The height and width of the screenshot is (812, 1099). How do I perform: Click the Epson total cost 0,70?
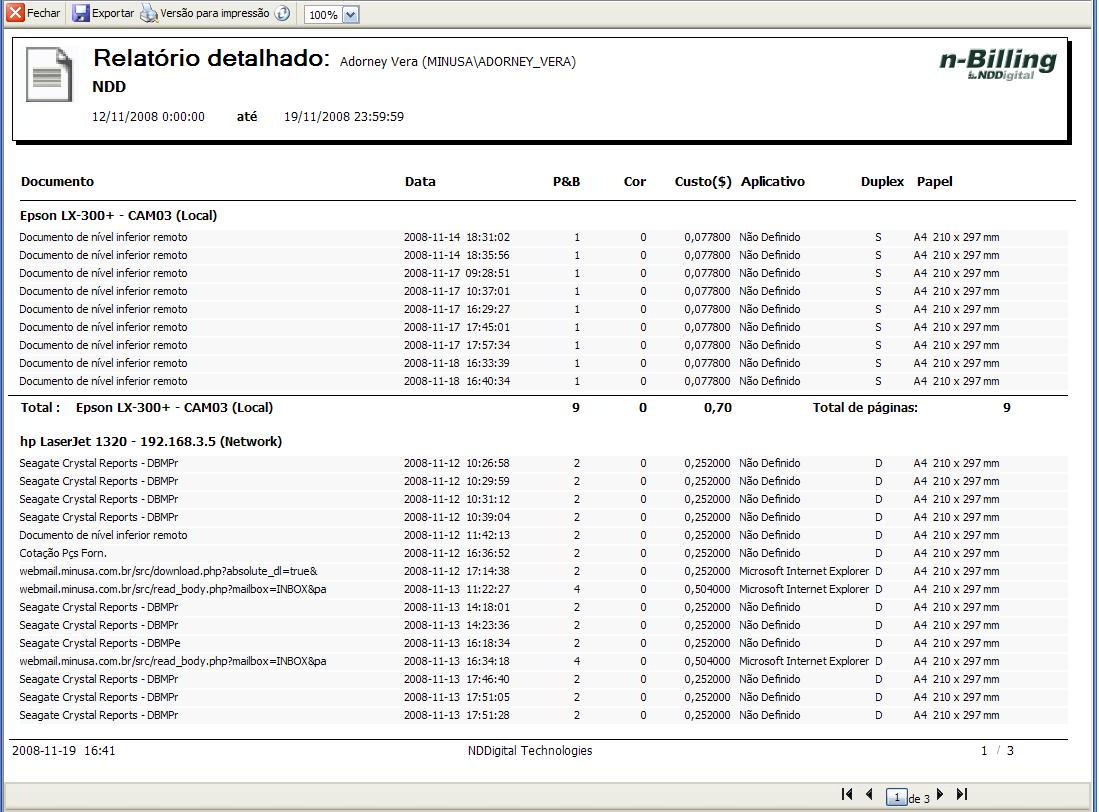[x=718, y=408]
